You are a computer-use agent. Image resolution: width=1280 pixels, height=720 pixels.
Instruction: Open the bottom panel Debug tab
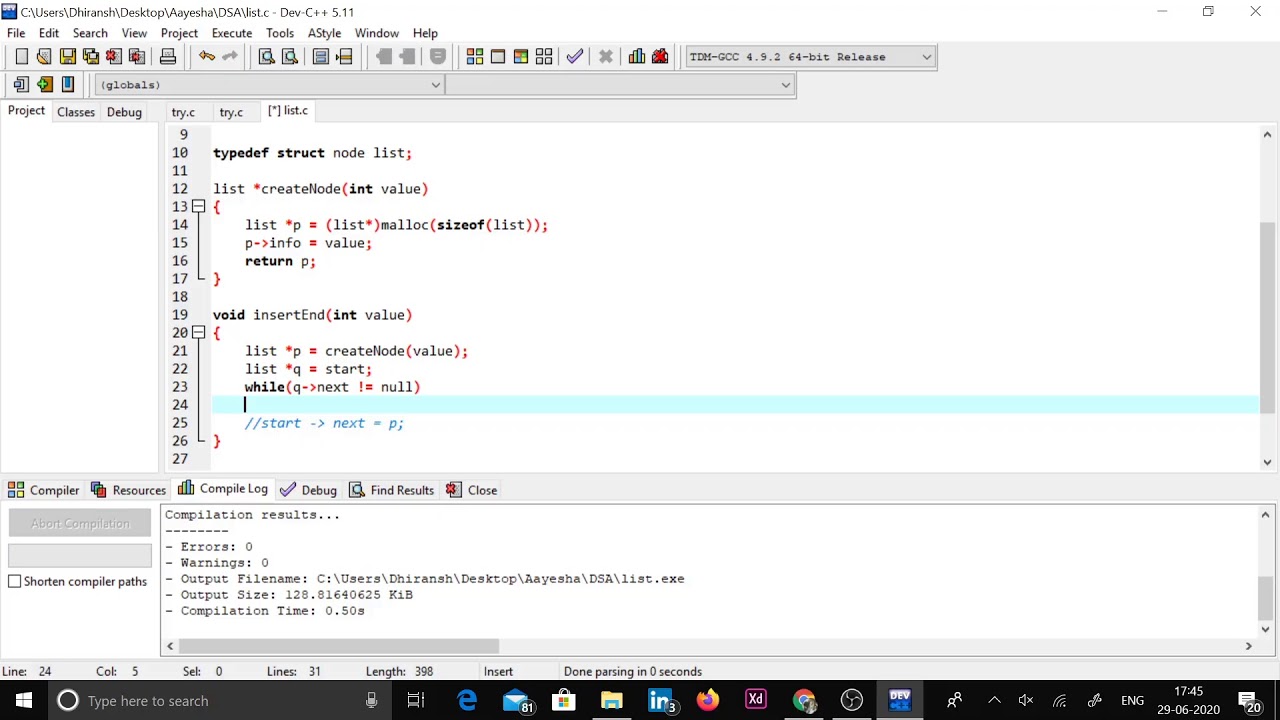(308, 490)
